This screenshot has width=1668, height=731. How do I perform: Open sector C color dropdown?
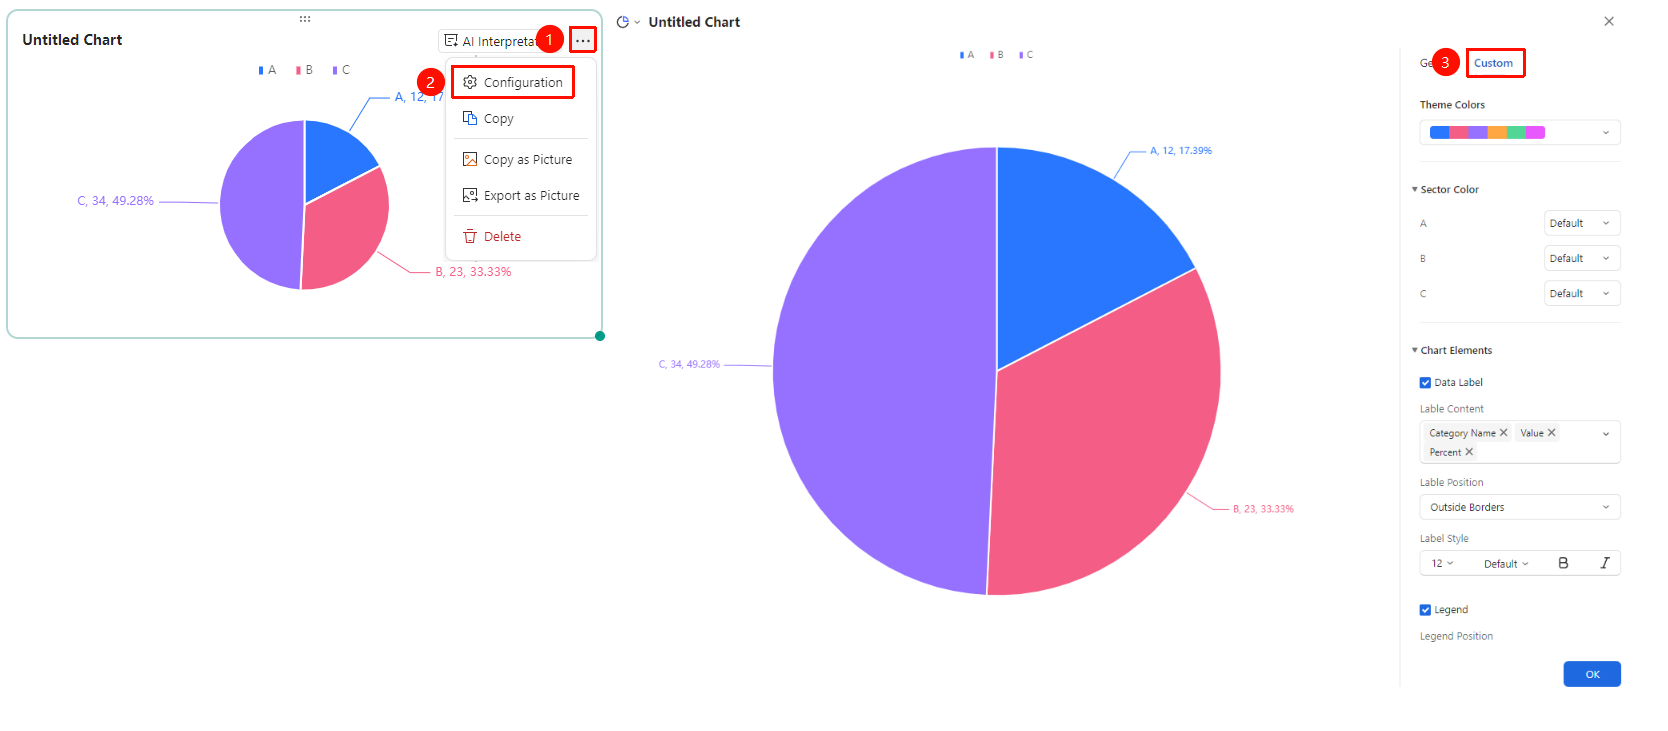pos(1582,293)
